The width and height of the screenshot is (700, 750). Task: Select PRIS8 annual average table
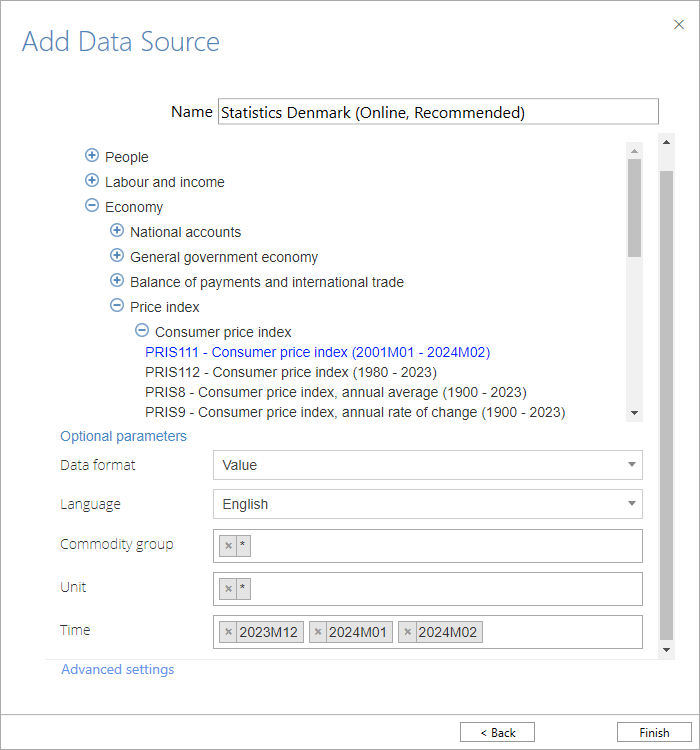[x=336, y=392]
